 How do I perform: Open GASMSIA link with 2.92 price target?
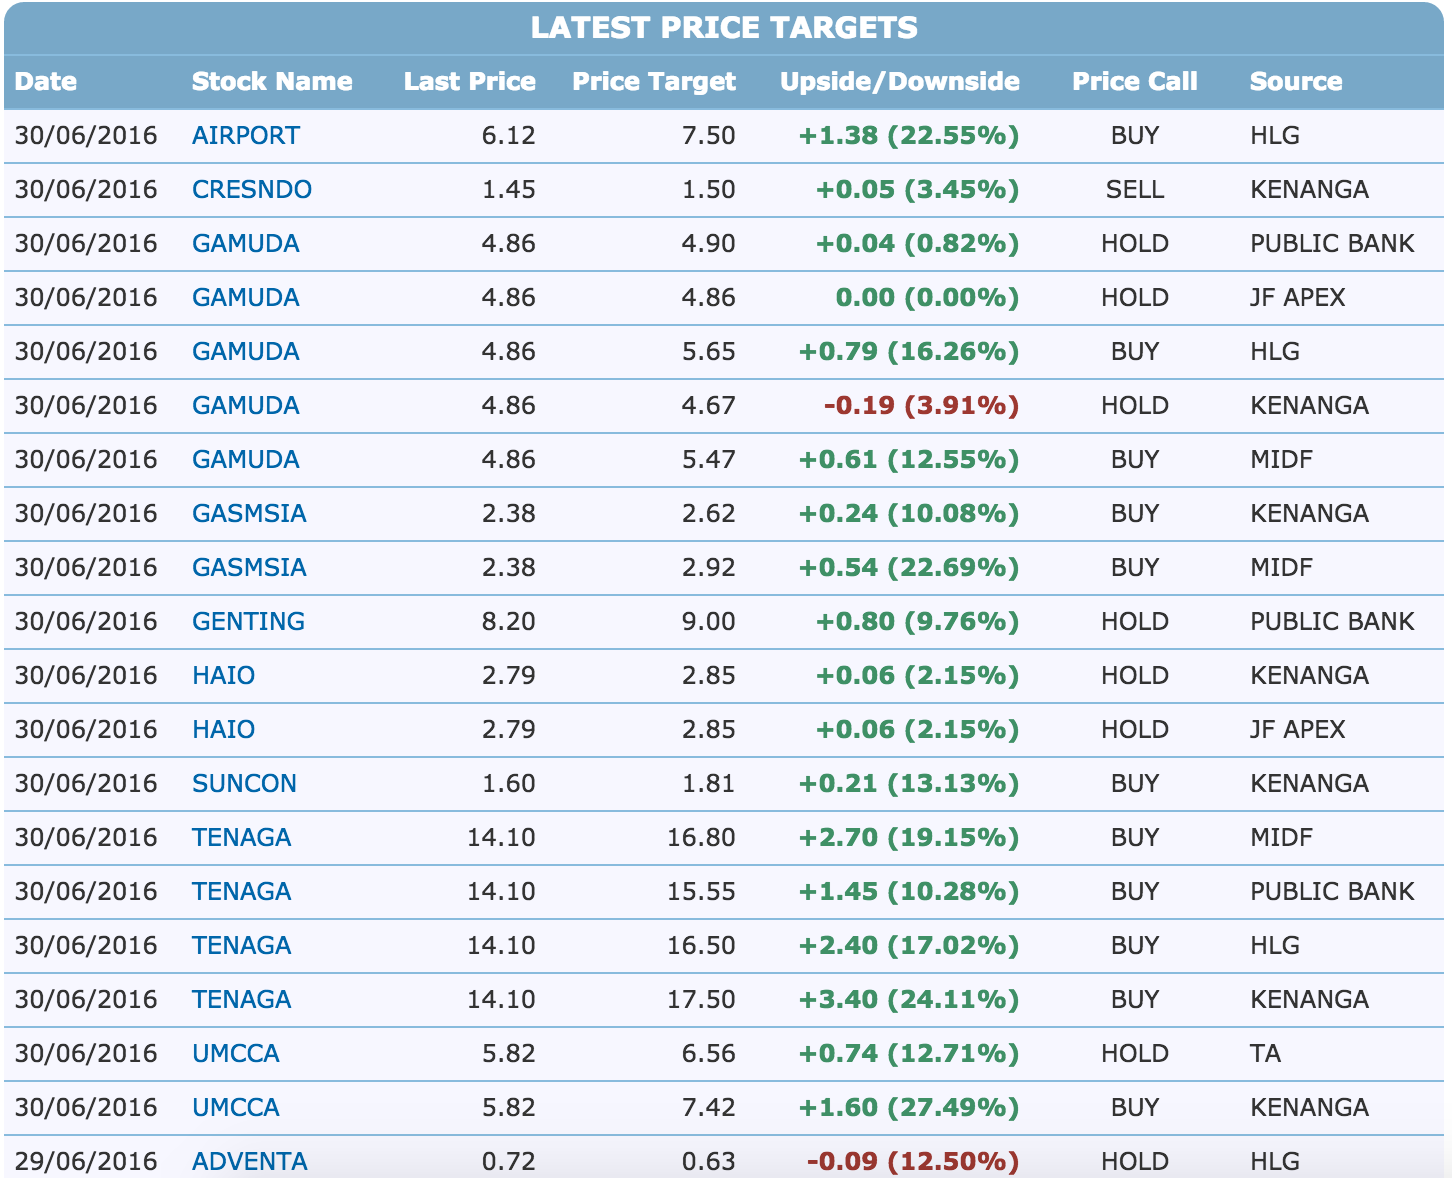[x=249, y=568]
